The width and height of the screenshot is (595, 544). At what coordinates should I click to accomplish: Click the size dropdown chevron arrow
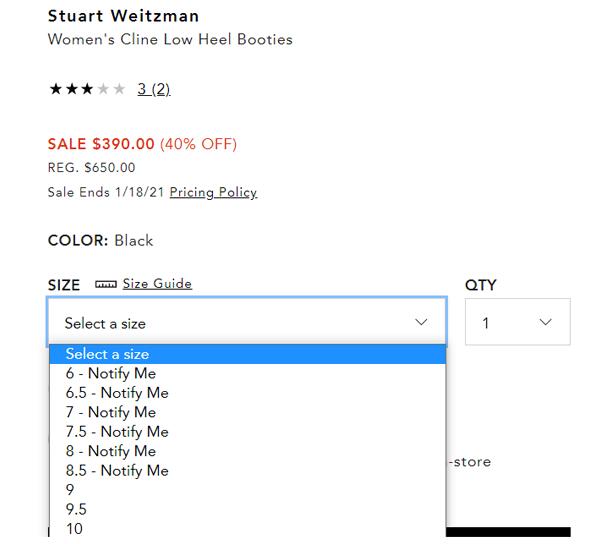421,322
